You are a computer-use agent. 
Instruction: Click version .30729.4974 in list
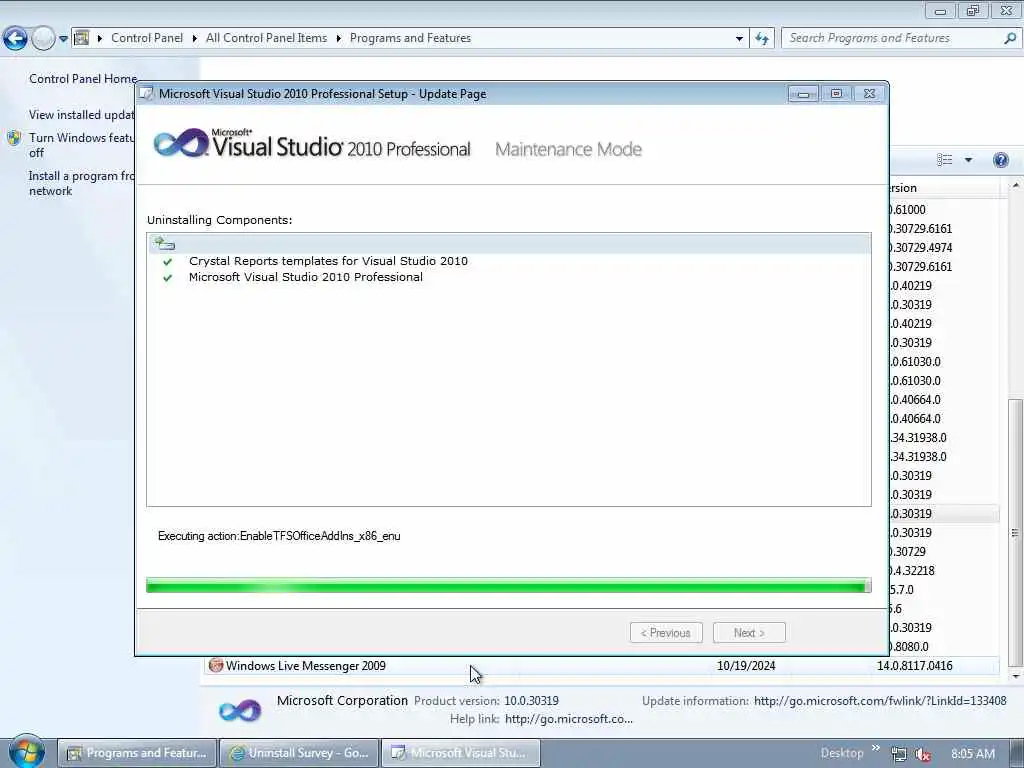(921, 248)
